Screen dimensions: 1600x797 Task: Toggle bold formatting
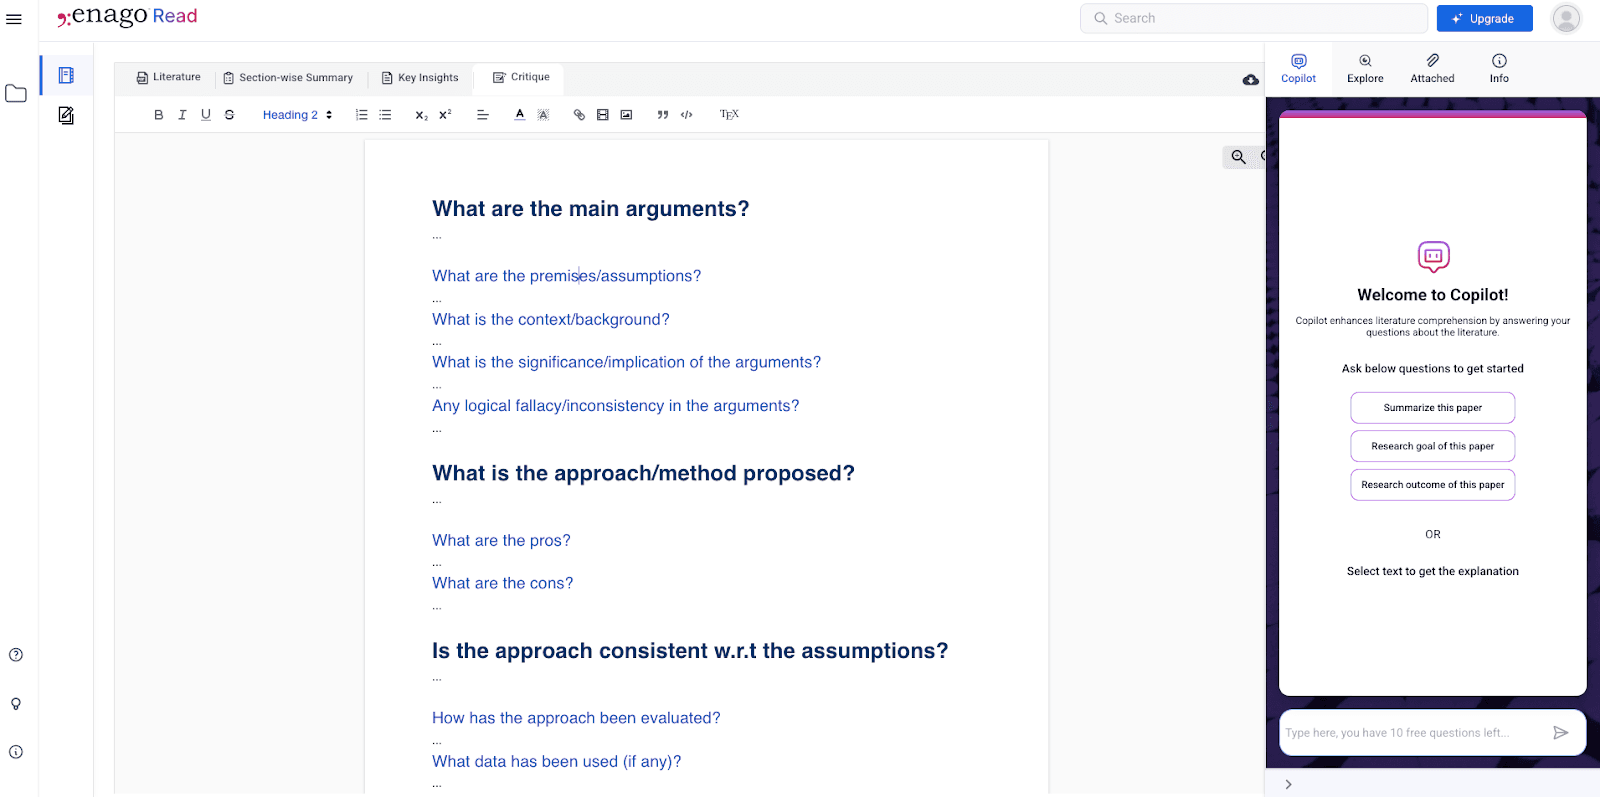click(x=158, y=115)
